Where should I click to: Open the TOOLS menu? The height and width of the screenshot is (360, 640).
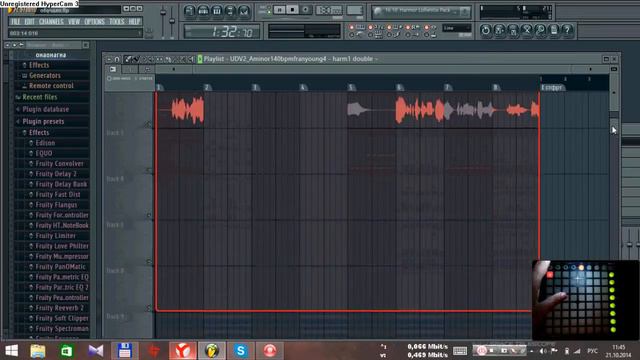[x=117, y=21]
